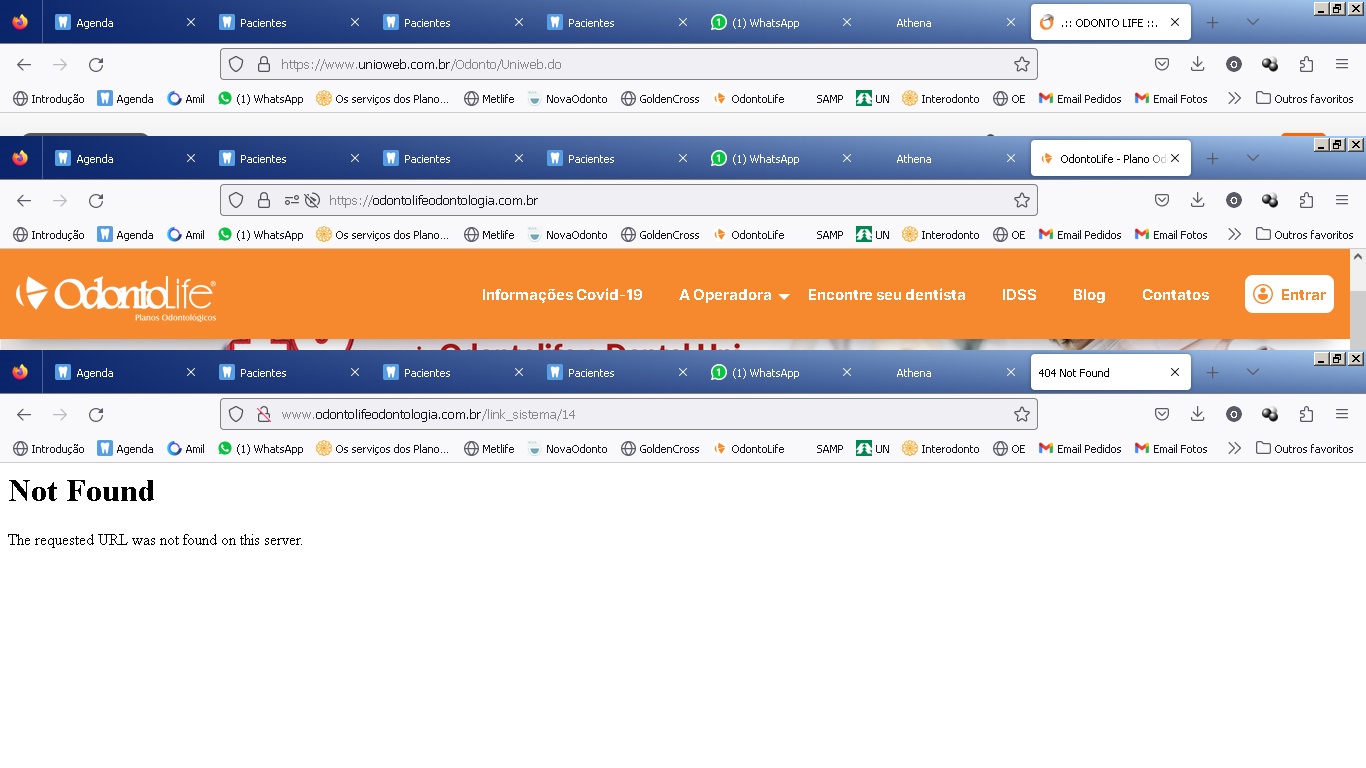Image resolution: width=1366 pixels, height=768 pixels.
Task: Click the address bar showing Odonto/Uniweb.do
Action: point(629,64)
